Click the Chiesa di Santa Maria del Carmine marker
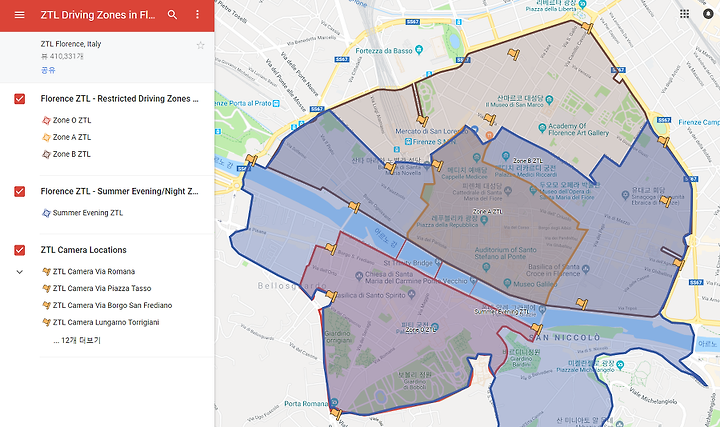This screenshot has height=427, width=720. [359, 276]
